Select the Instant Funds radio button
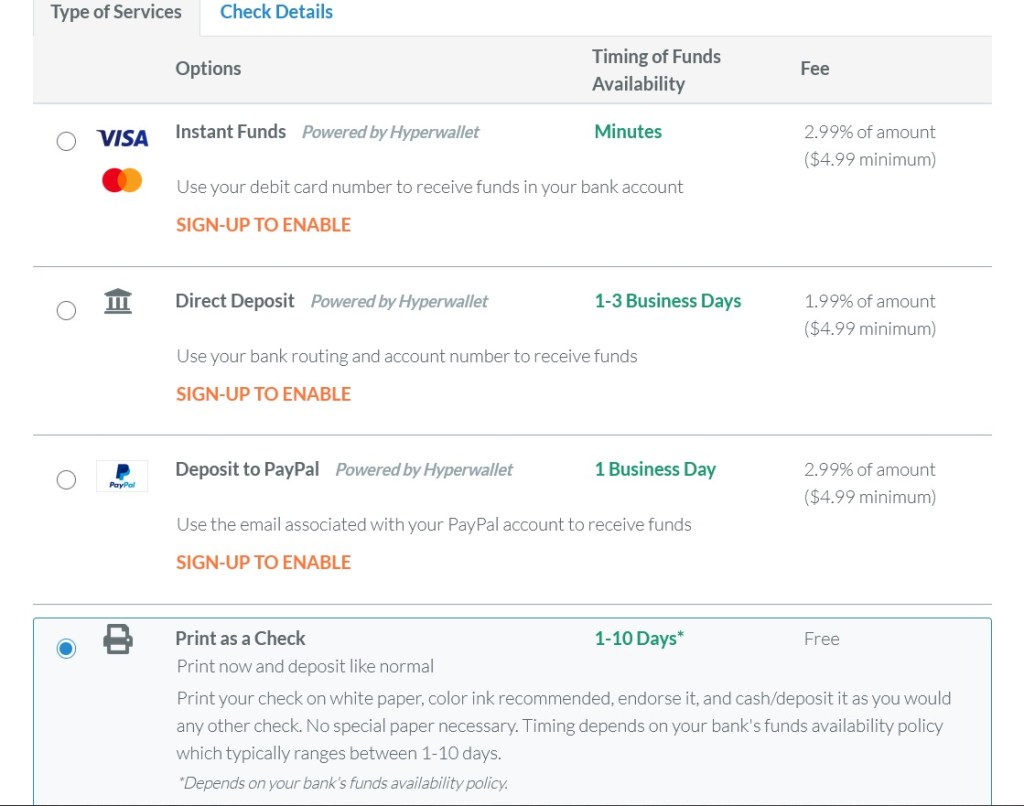The image size is (1024, 806). (66, 141)
